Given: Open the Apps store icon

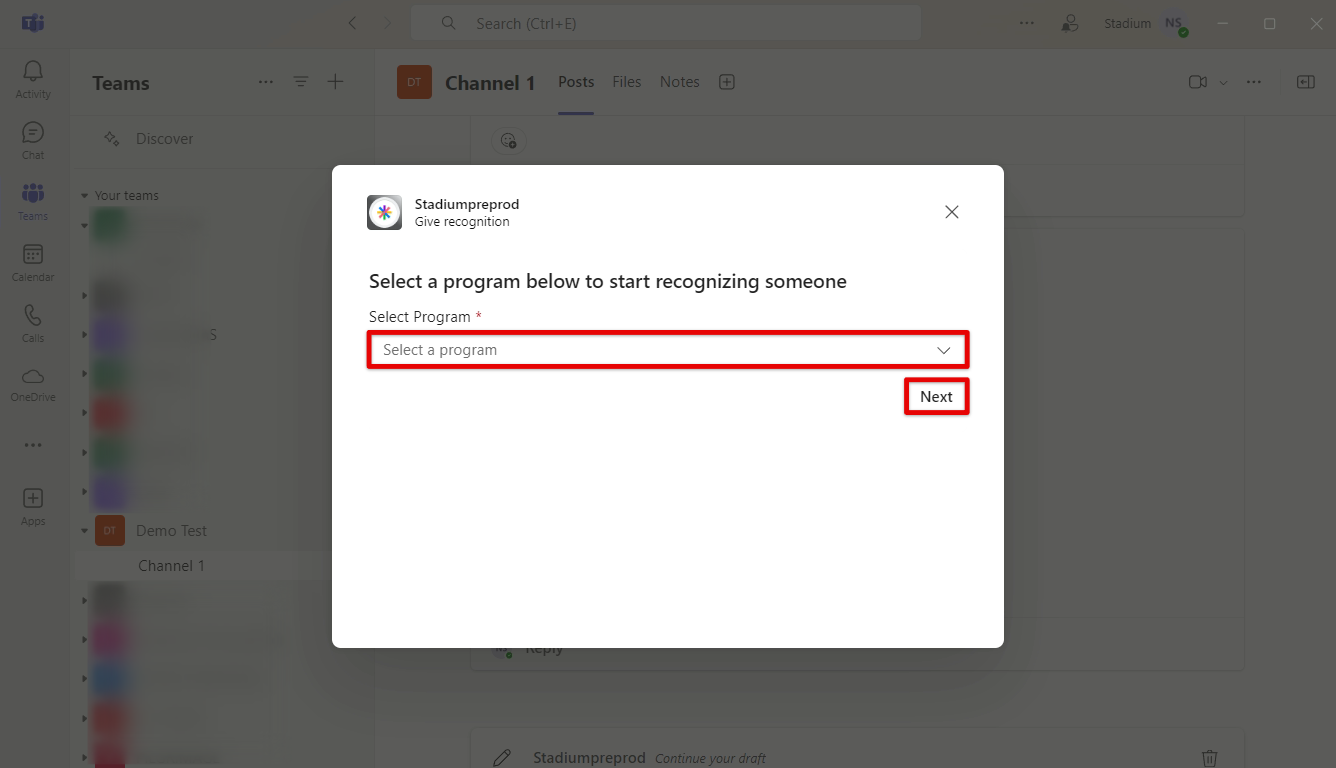Looking at the screenshot, I should (x=33, y=507).
